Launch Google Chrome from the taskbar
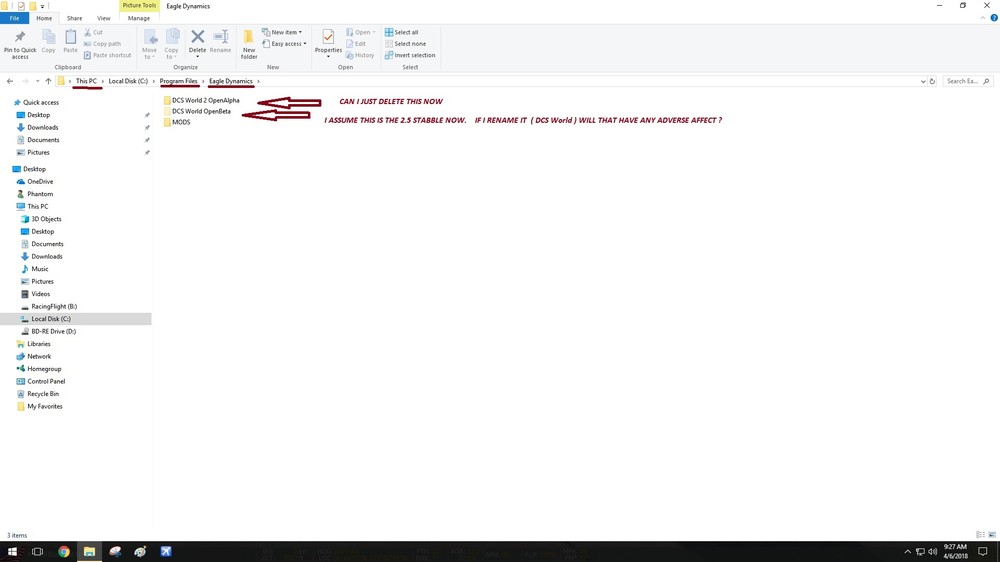The height and width of the screenshot is (562, 1000). click(64, 551)
